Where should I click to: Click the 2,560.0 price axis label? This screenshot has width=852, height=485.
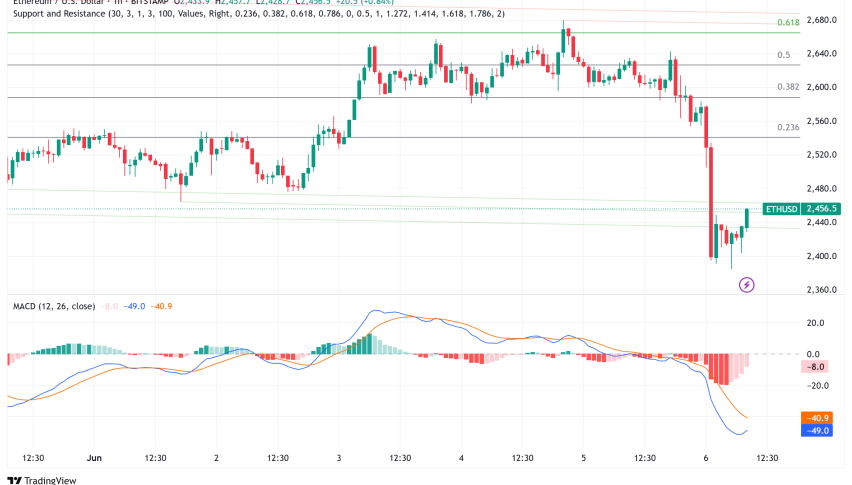click(821, 121)
